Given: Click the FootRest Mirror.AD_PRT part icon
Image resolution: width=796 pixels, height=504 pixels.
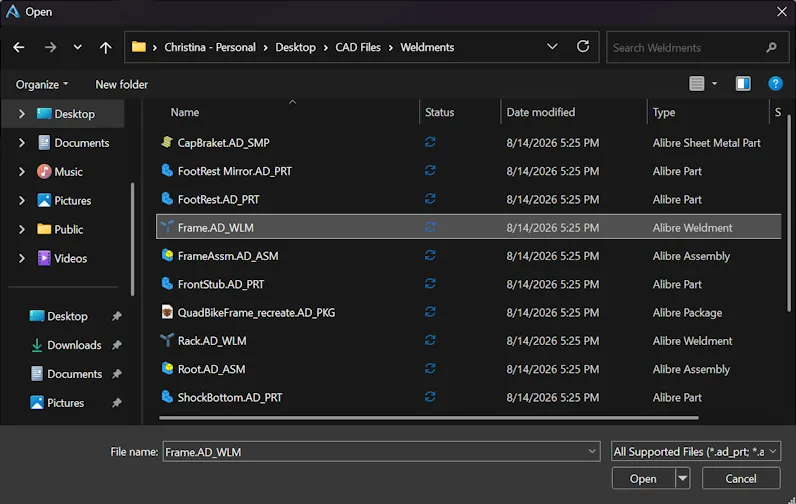Looking at the screenshot, I should pyautogui.click(x=167, y=171).
